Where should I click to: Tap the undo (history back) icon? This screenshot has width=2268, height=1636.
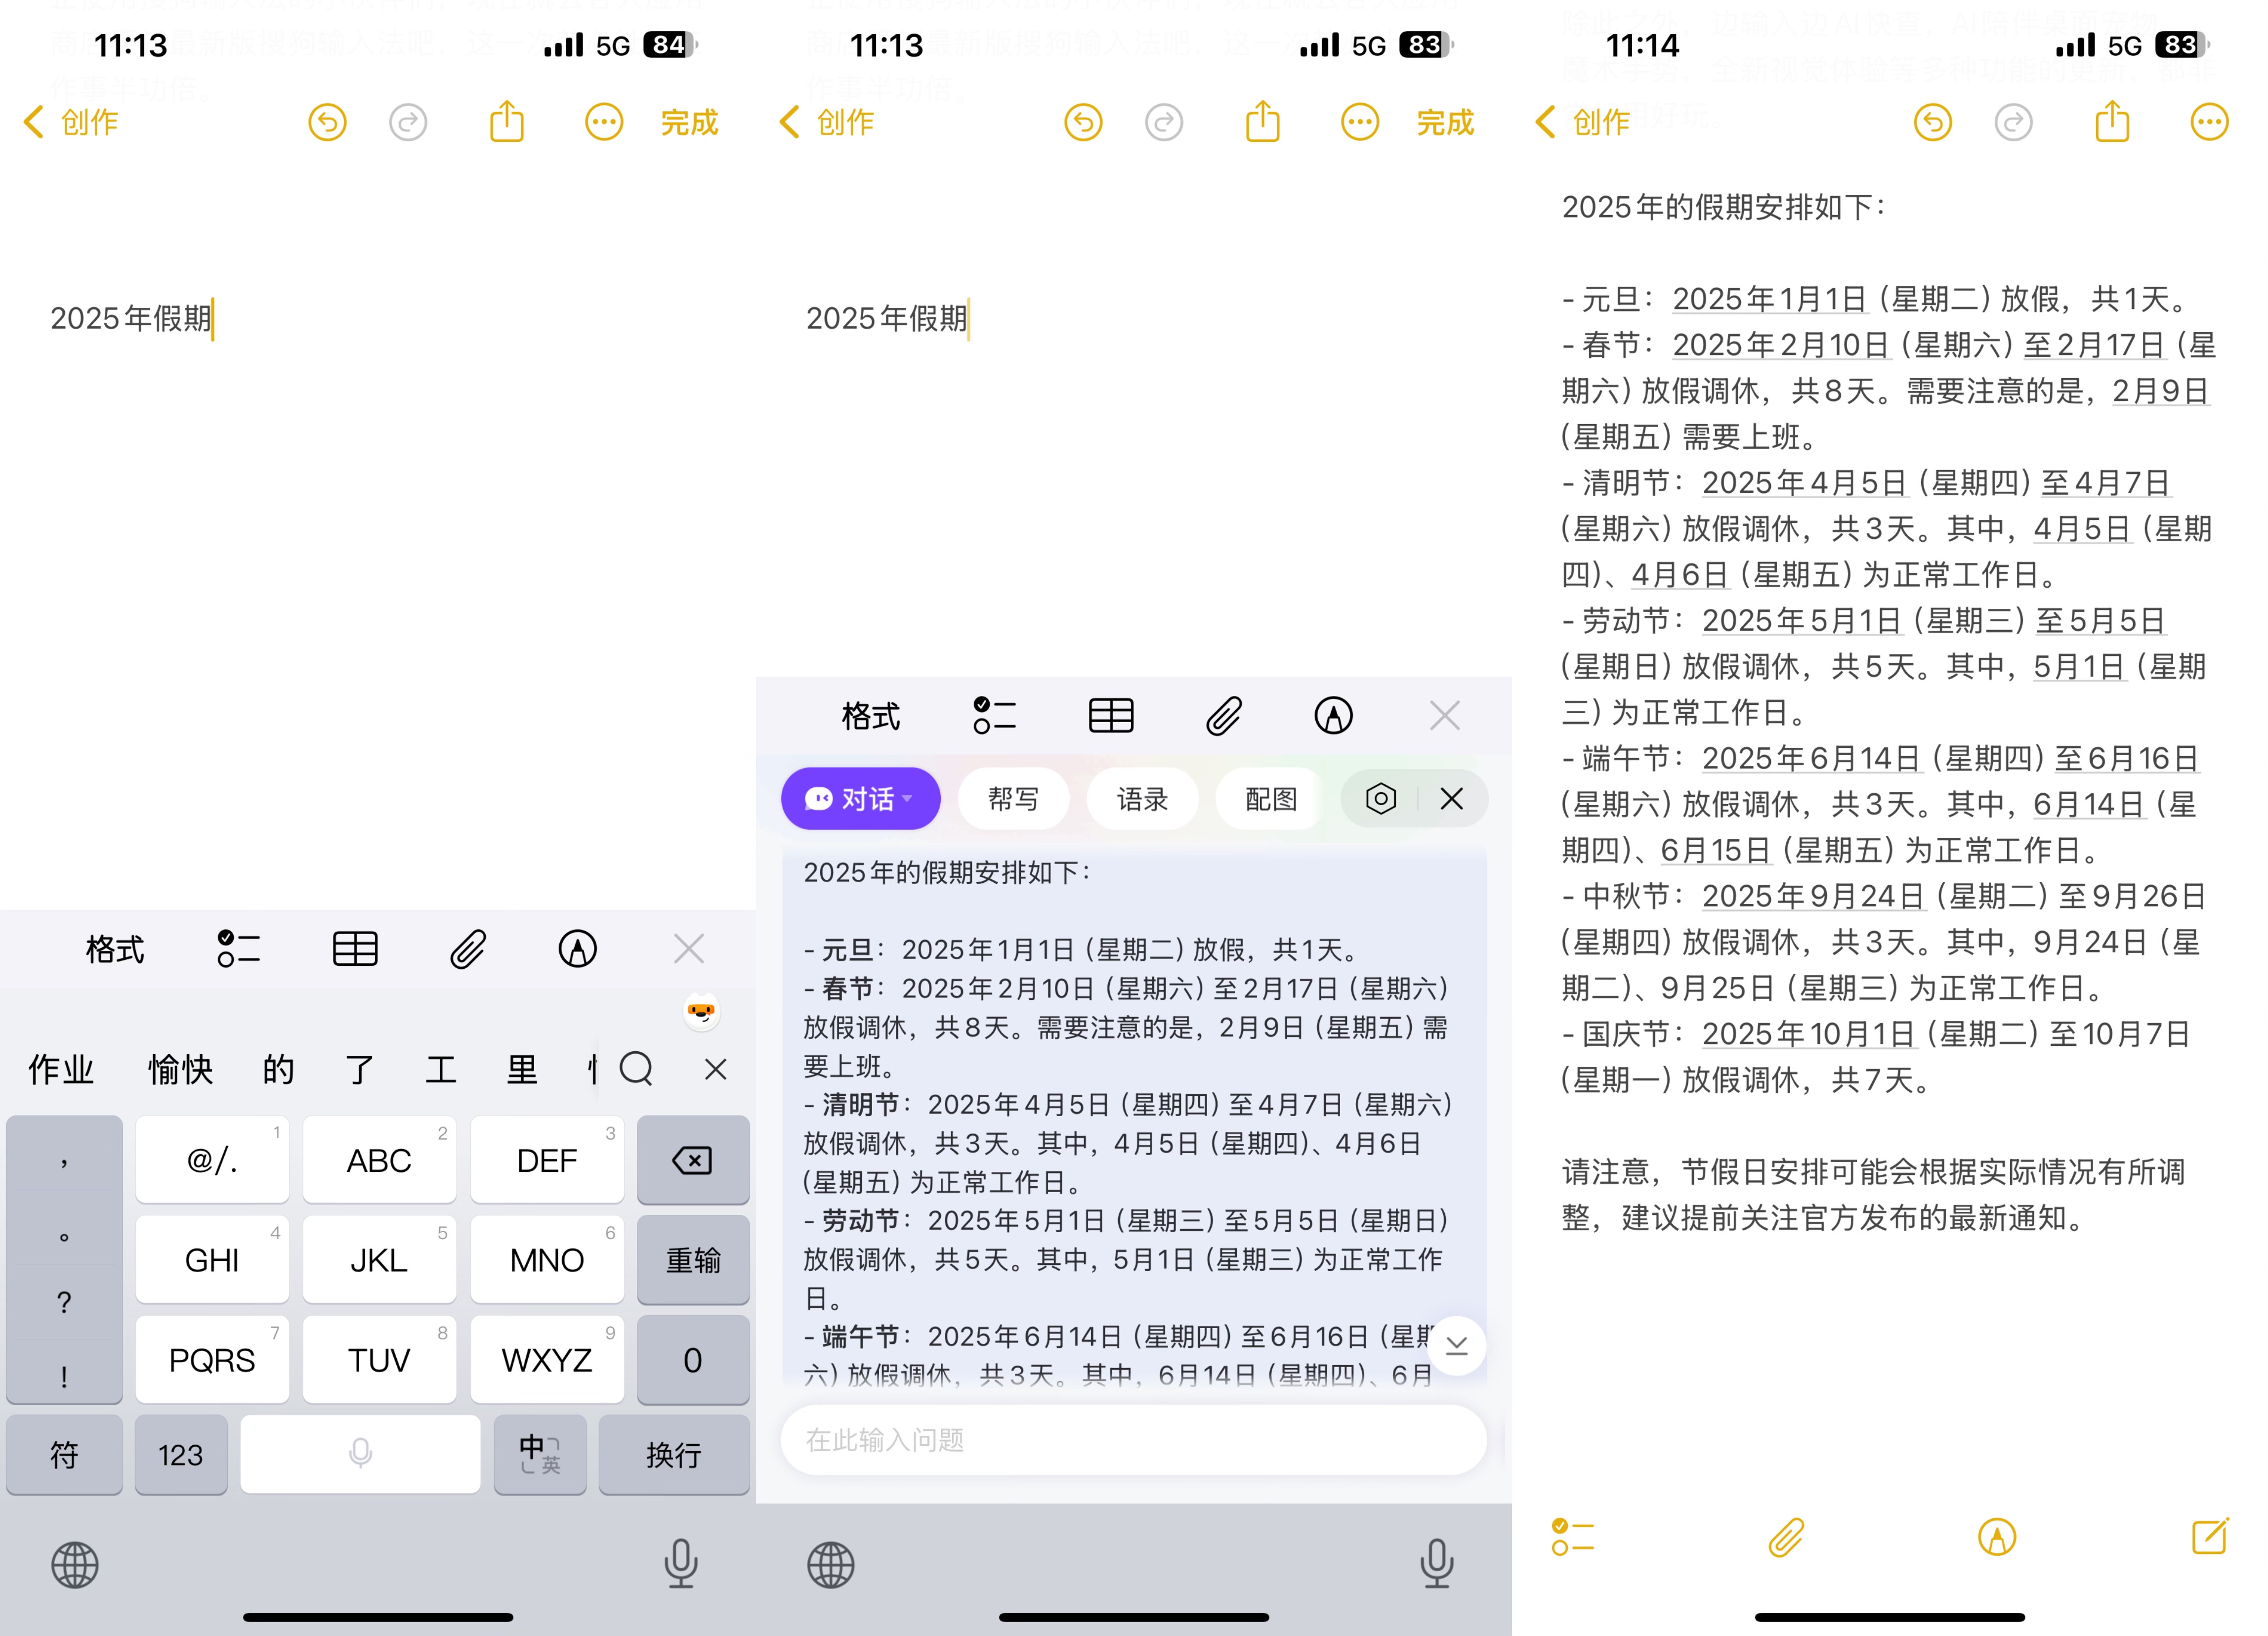324,122
